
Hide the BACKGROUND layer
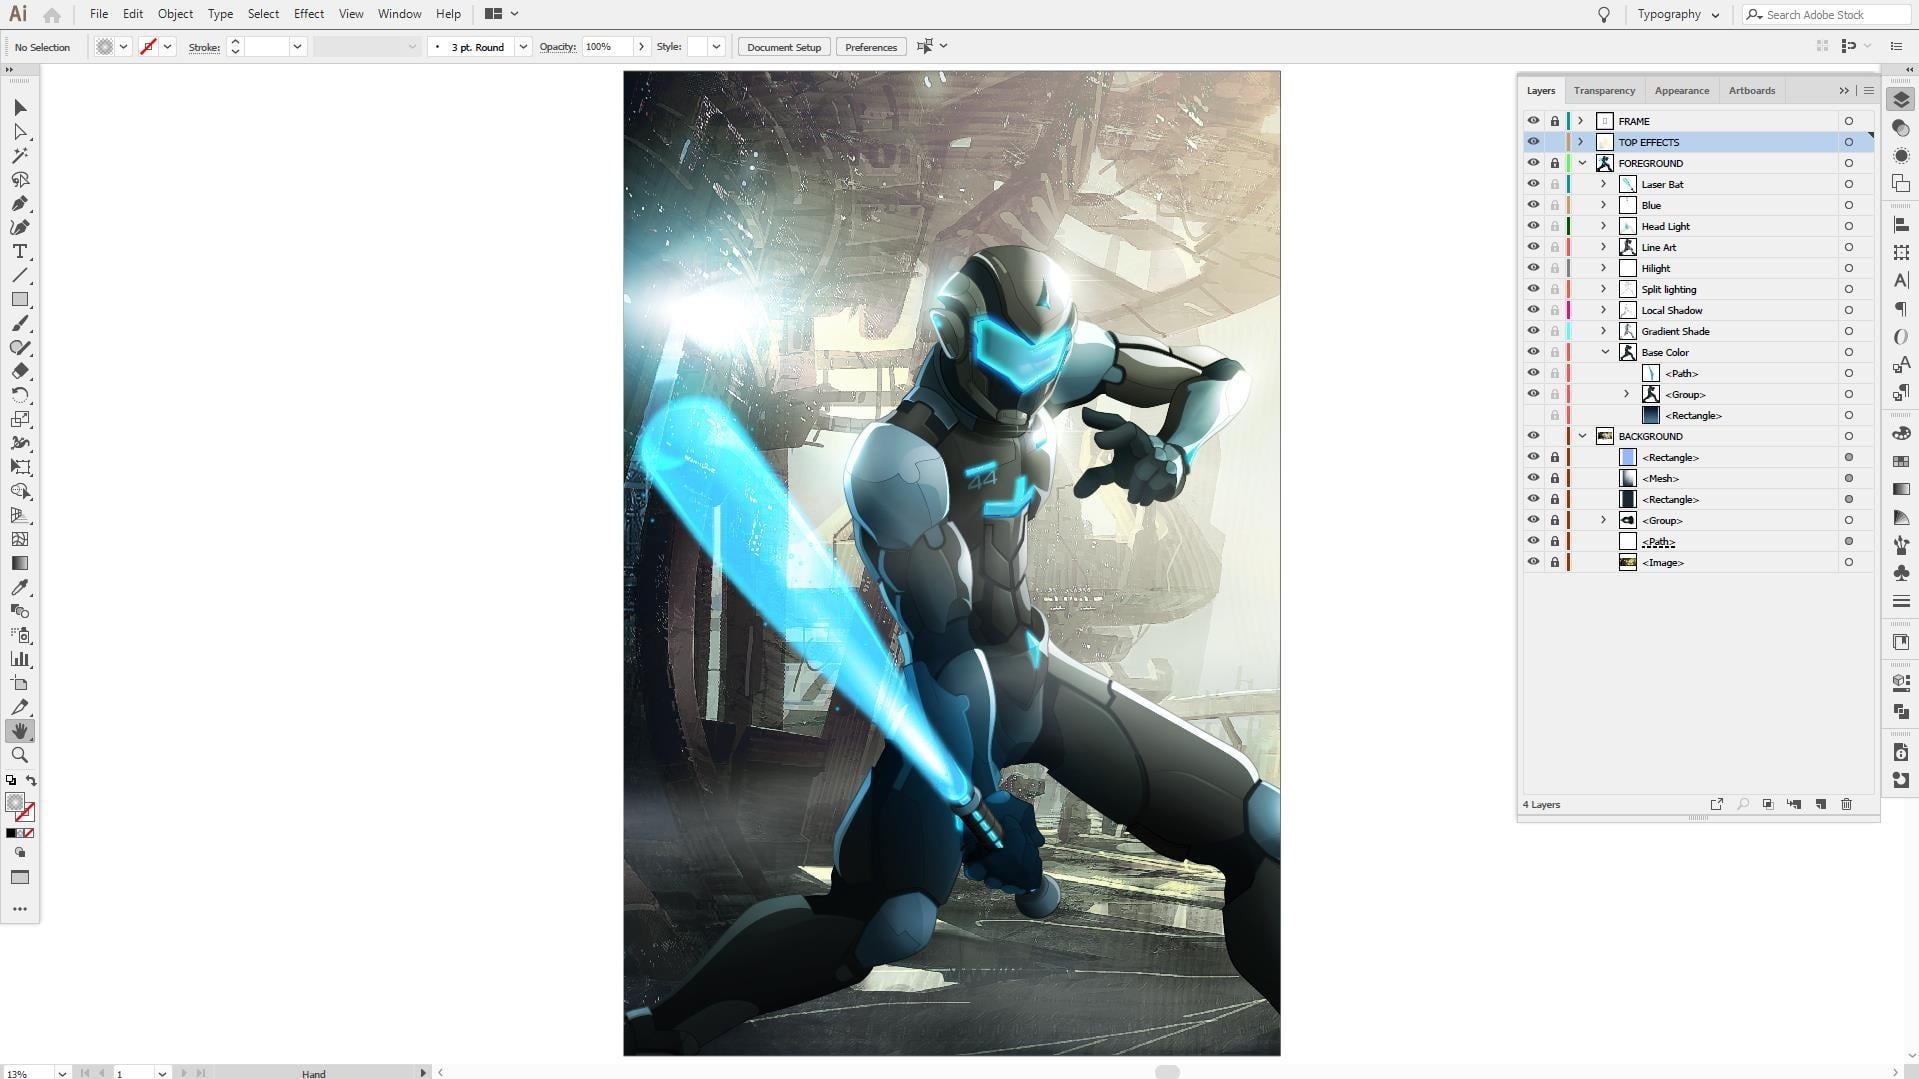pyautogui.click(x=1533, y=436)
